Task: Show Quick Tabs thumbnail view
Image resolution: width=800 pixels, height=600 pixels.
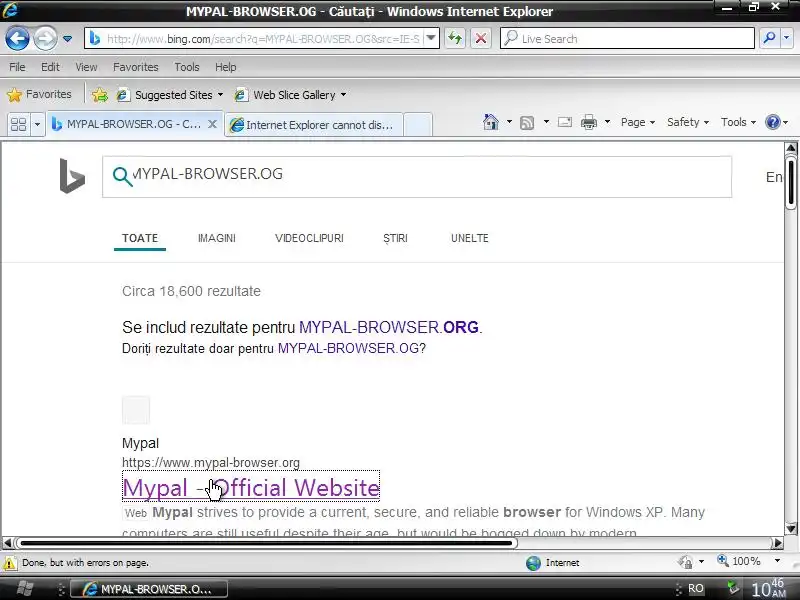Action: (x=18, y=124)
